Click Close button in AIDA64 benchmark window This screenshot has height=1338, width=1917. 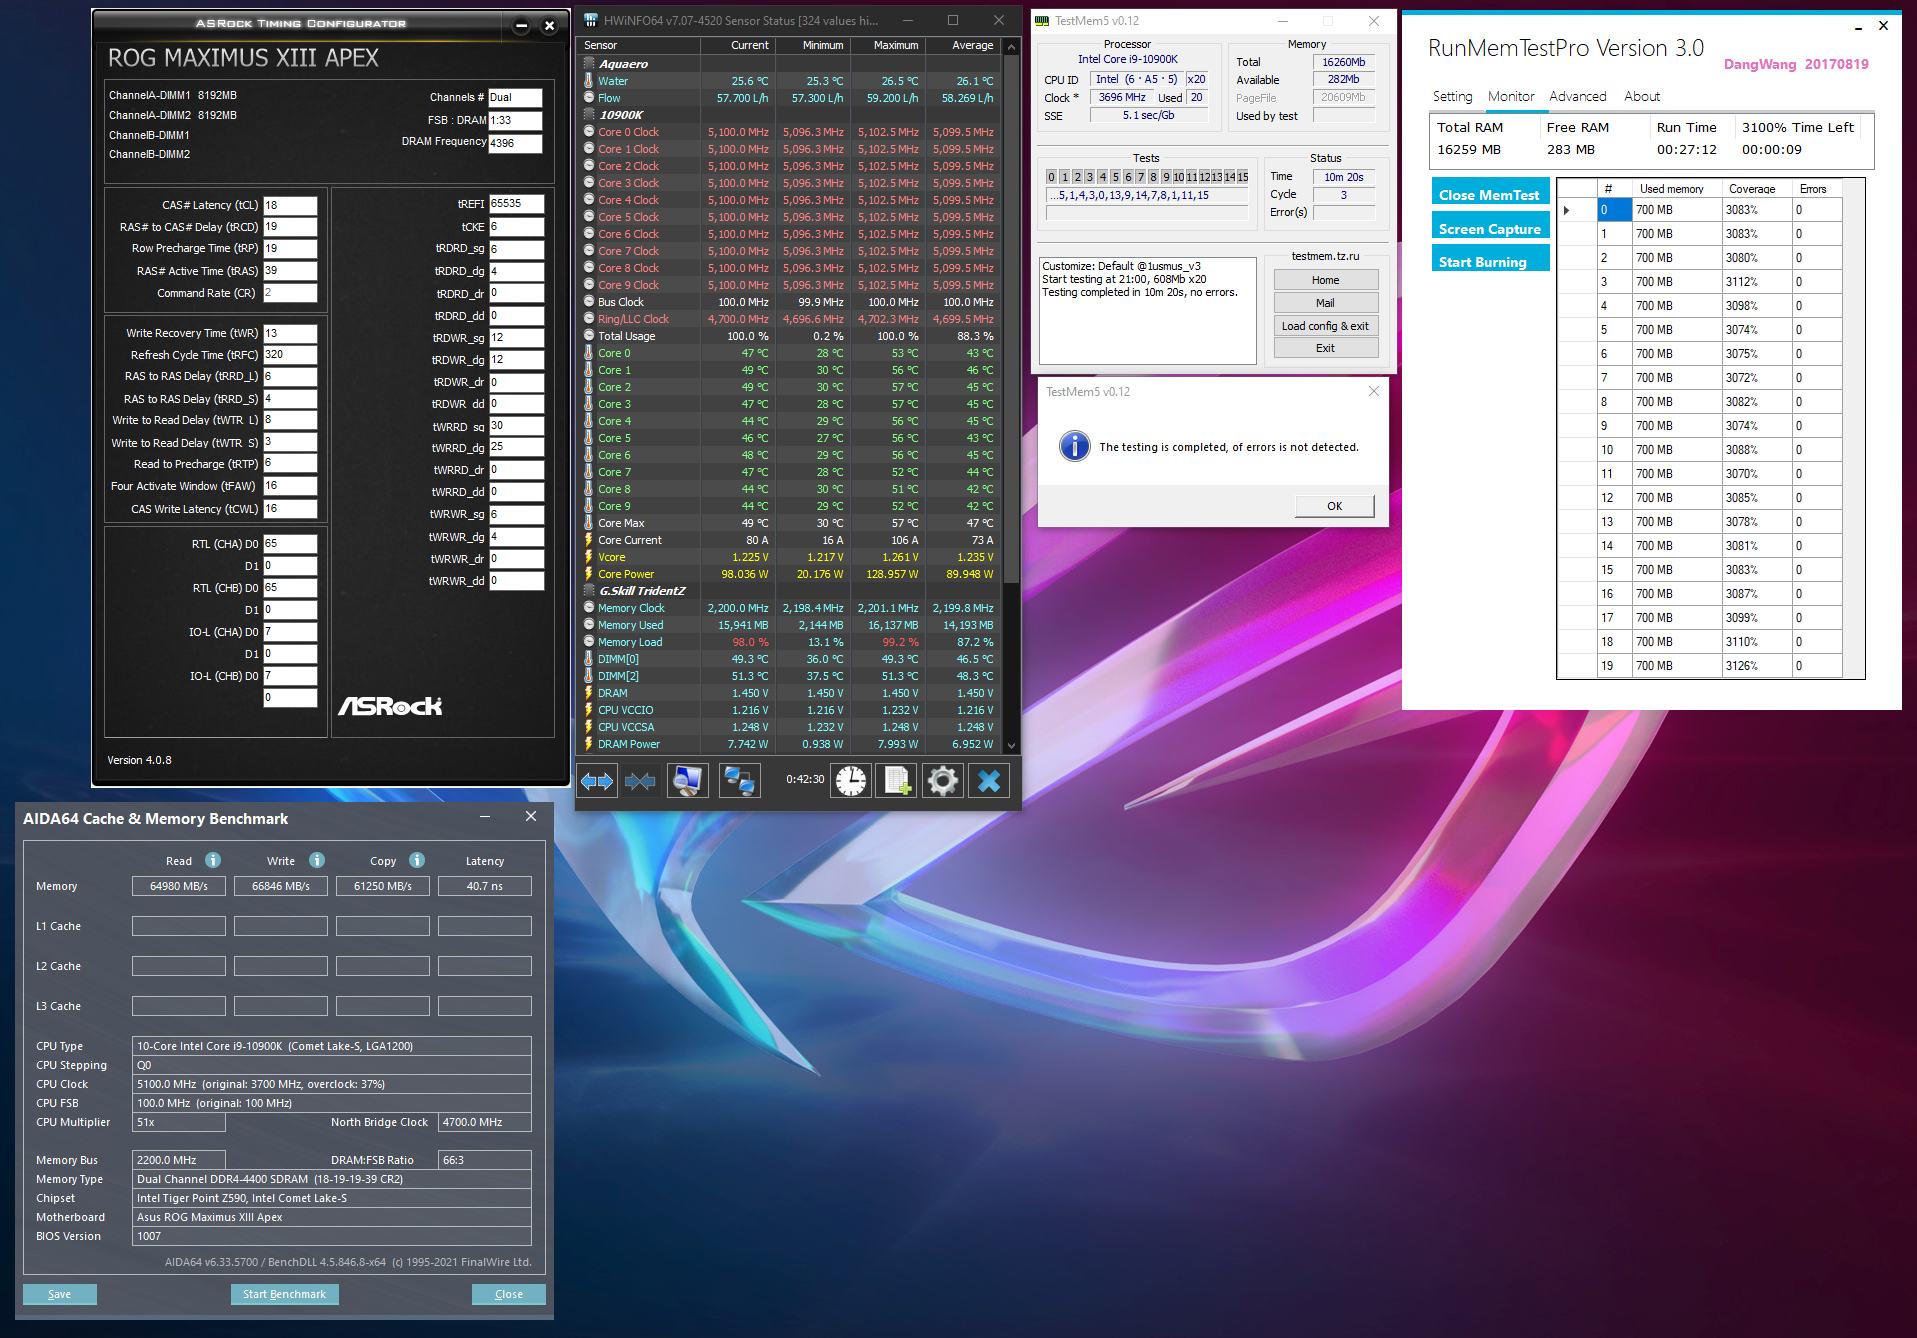coord(509,1294)
